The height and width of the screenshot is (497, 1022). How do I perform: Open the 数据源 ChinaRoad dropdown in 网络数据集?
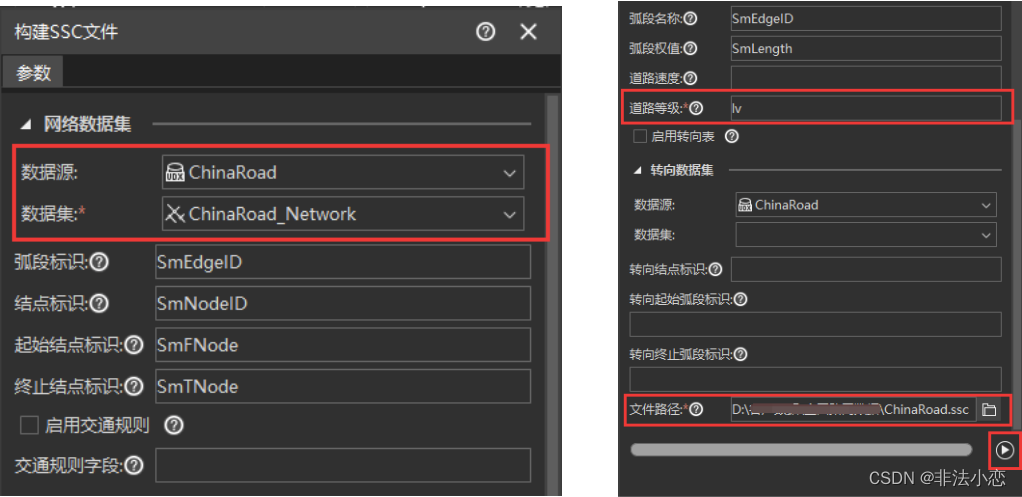tap(343, 173)
